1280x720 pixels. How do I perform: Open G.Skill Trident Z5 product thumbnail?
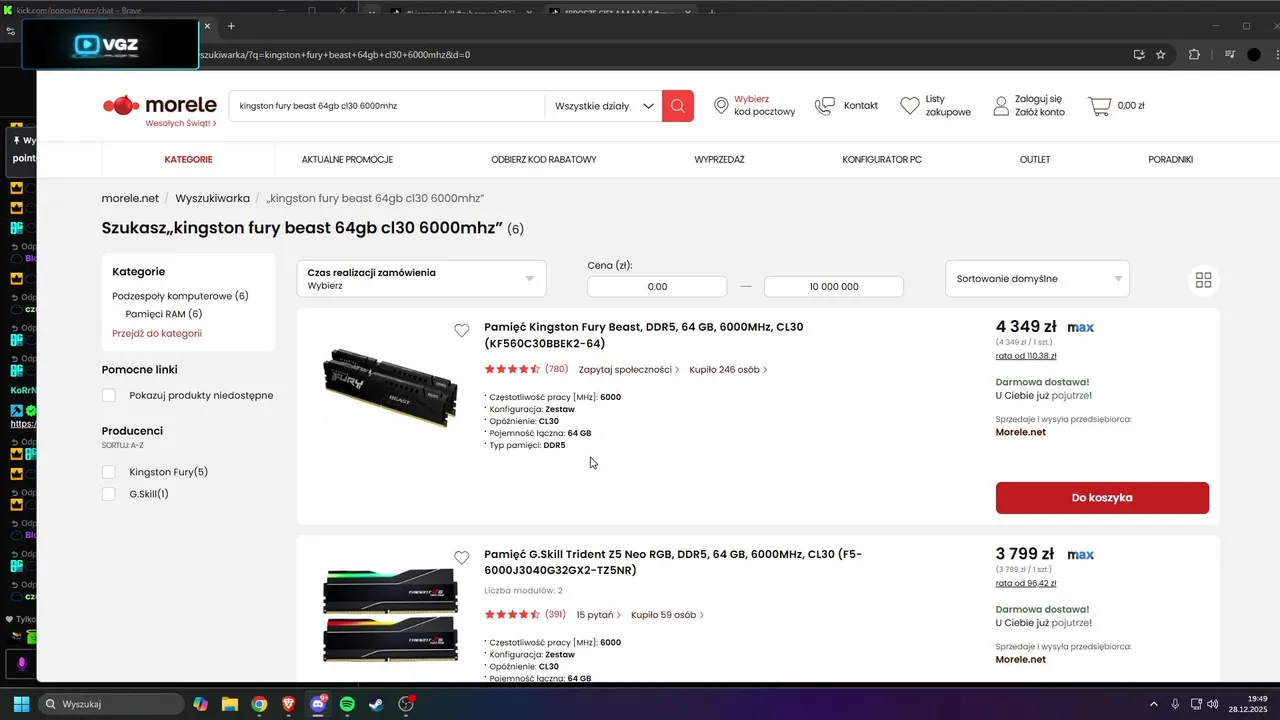coord(390,615)
